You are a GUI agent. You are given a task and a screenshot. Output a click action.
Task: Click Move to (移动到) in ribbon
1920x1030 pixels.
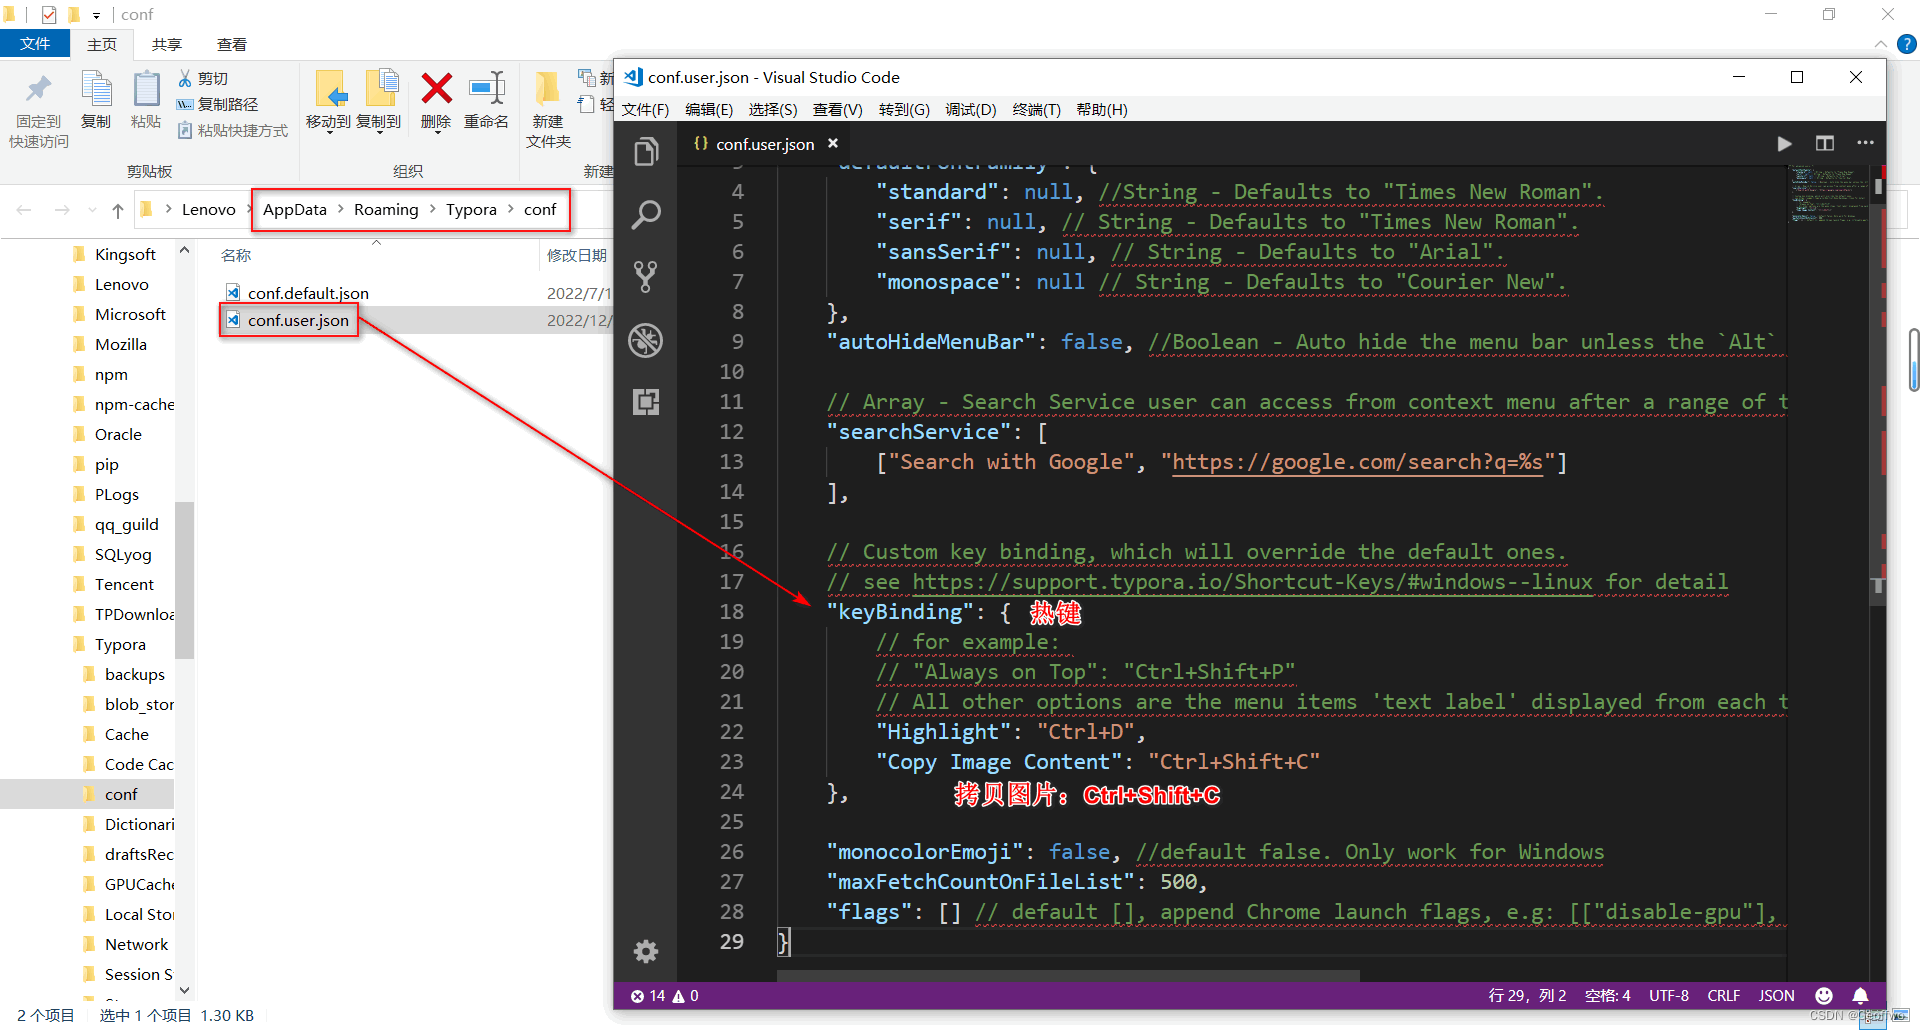point(329,101)
